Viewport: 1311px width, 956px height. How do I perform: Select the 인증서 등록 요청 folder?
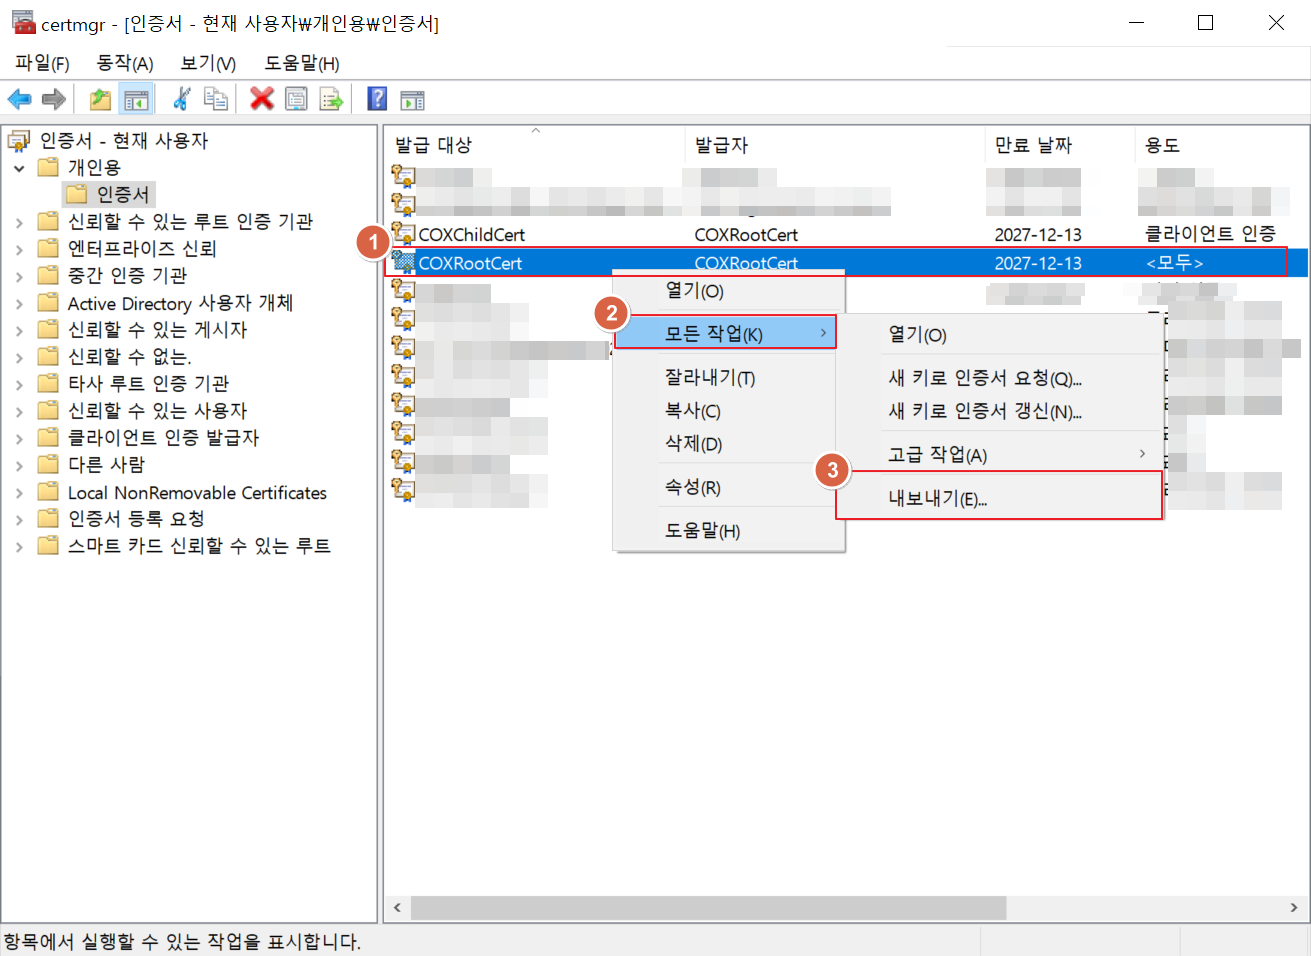136,518
